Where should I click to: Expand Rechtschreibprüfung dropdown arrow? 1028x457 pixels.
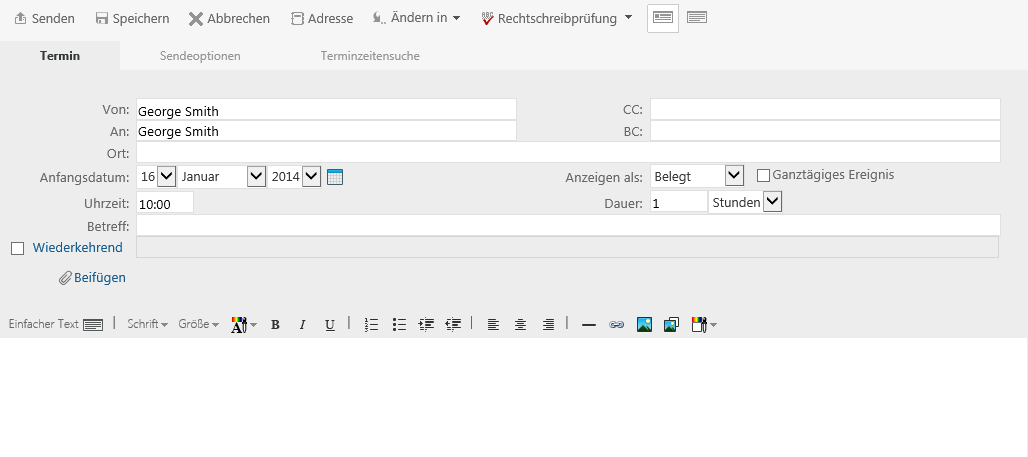(x=628, y=18)
